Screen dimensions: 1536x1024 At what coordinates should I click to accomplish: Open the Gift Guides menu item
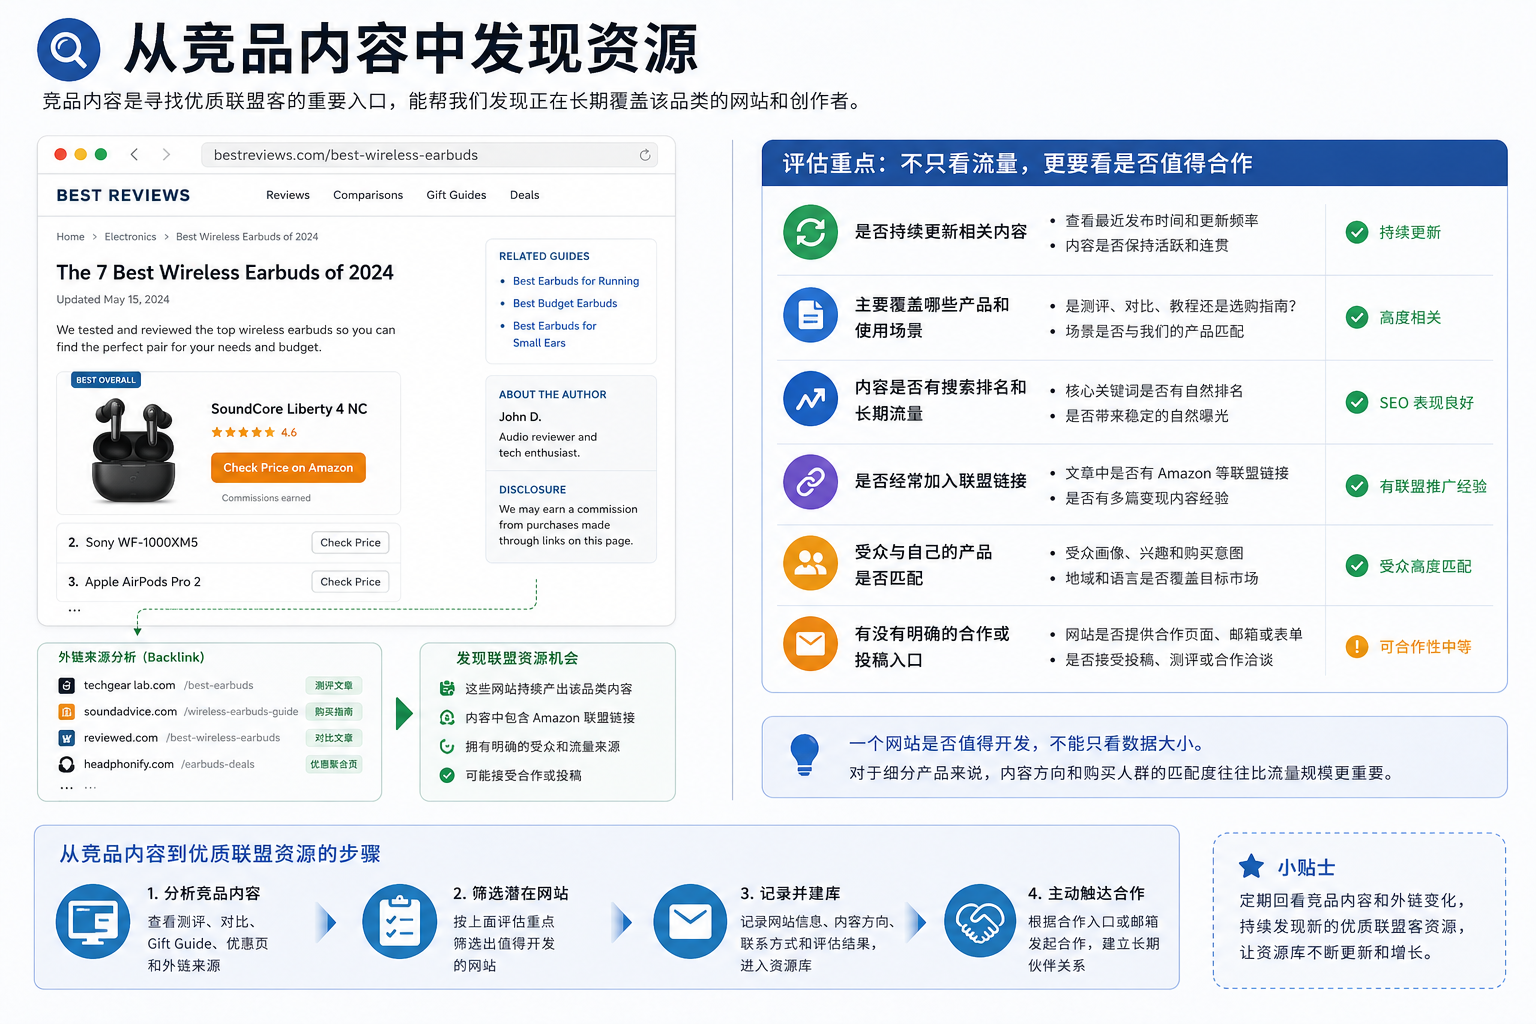coord(456,195)
